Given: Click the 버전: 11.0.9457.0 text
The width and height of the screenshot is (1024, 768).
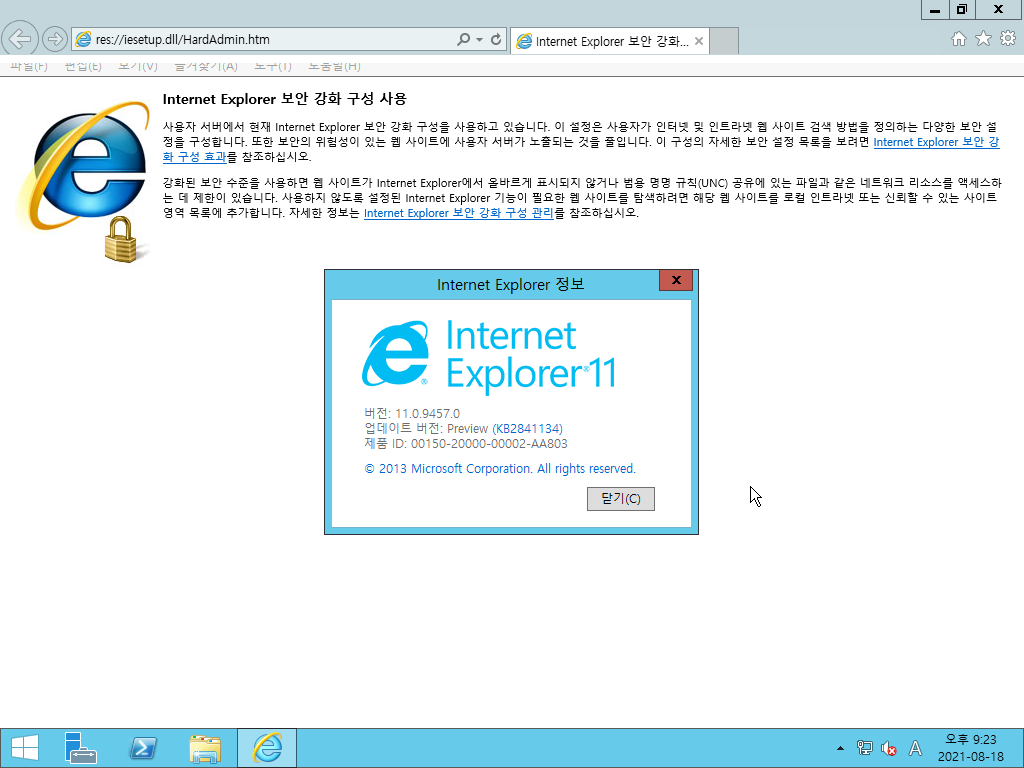Looking at the screenshot, I should tap(412, 413).
